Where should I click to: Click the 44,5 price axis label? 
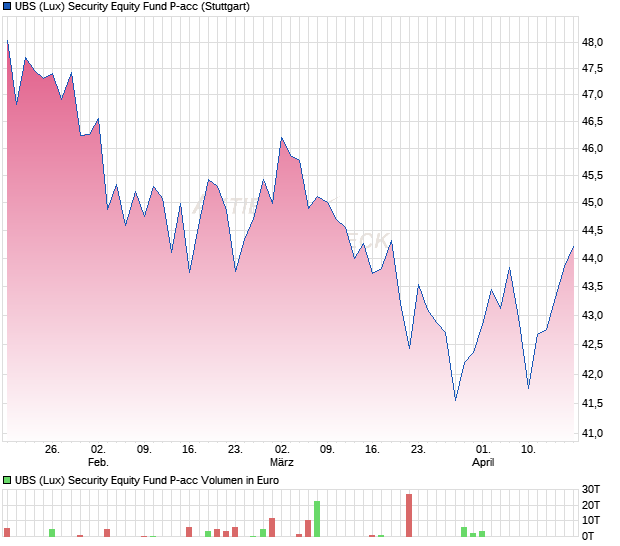click(x=592, y=230)
